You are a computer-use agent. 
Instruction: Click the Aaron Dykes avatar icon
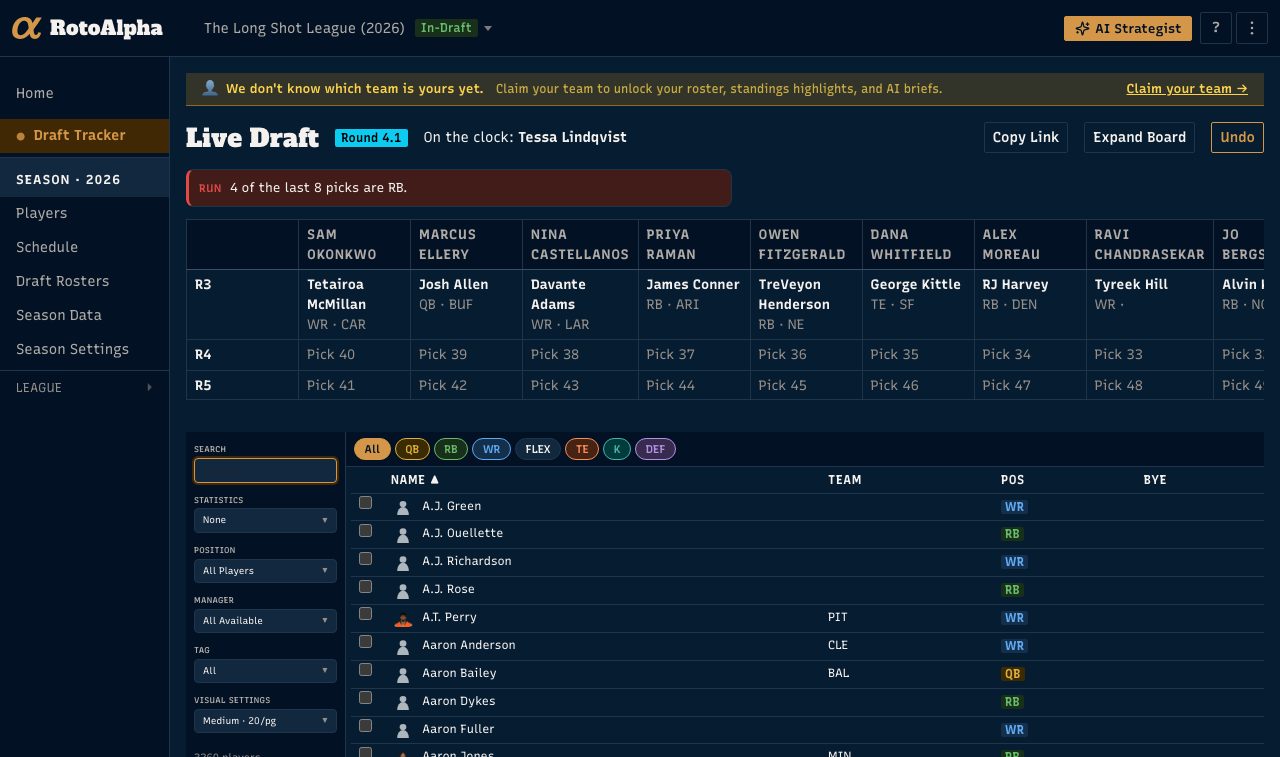[403, 702]
